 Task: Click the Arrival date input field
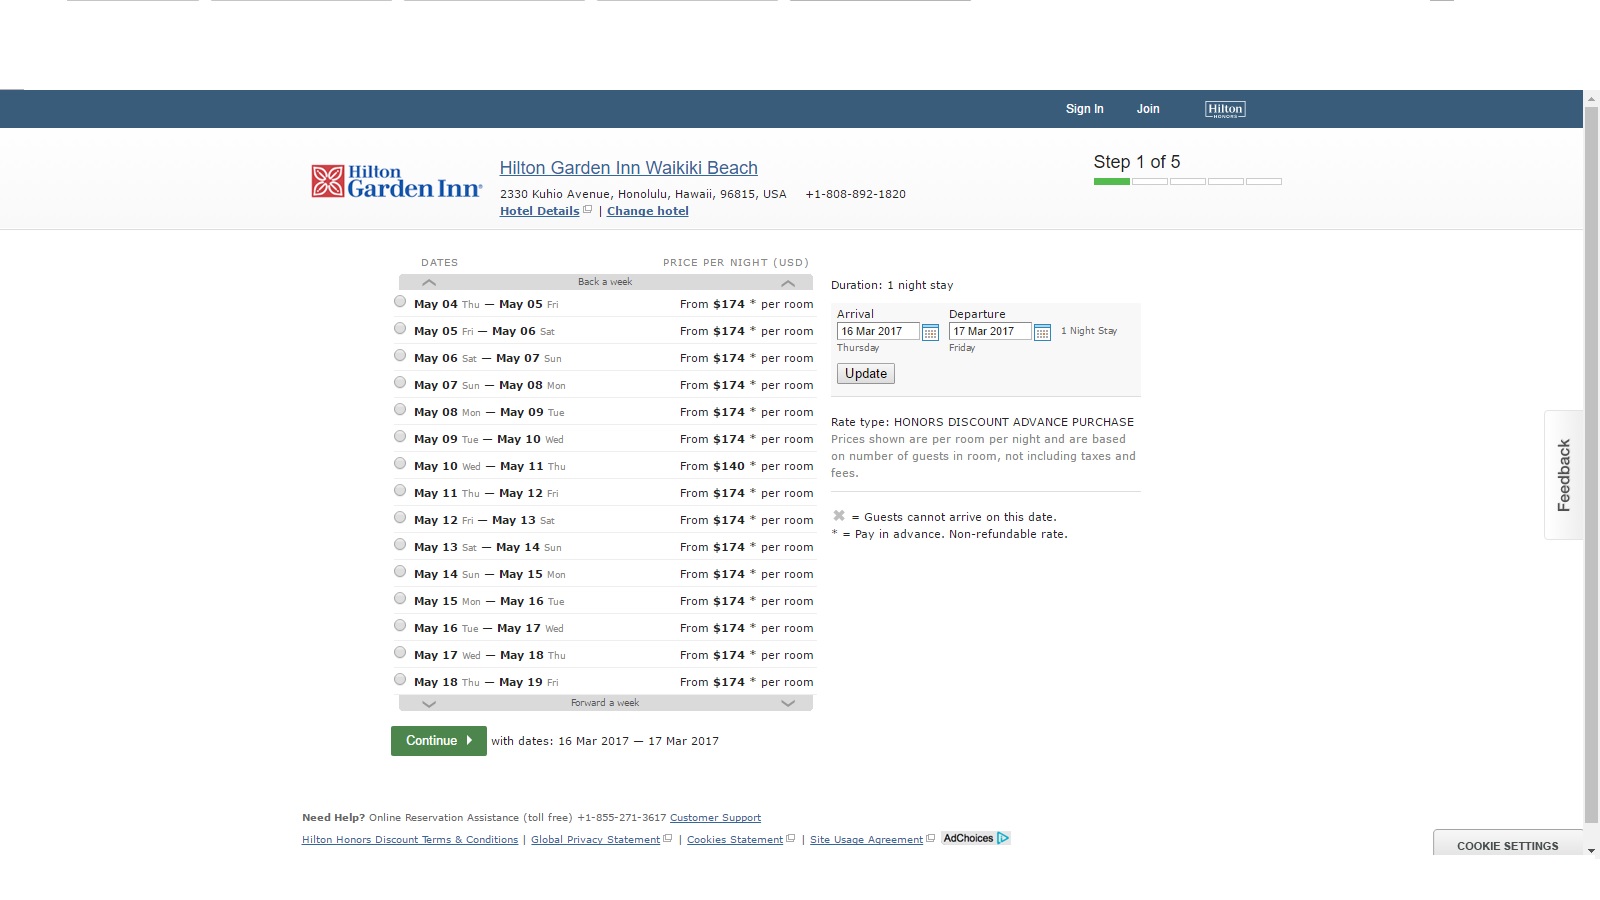[x=878, y=331]
